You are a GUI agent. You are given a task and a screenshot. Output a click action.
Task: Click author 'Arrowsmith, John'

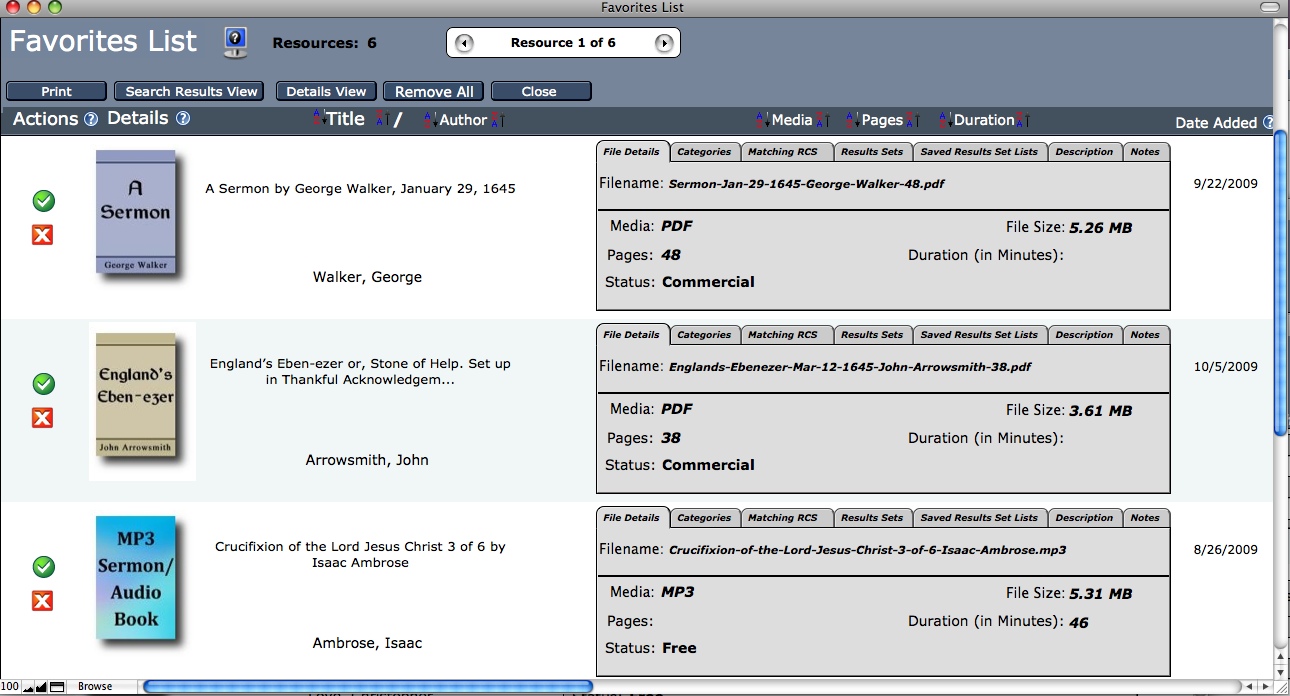click(367, 460)
